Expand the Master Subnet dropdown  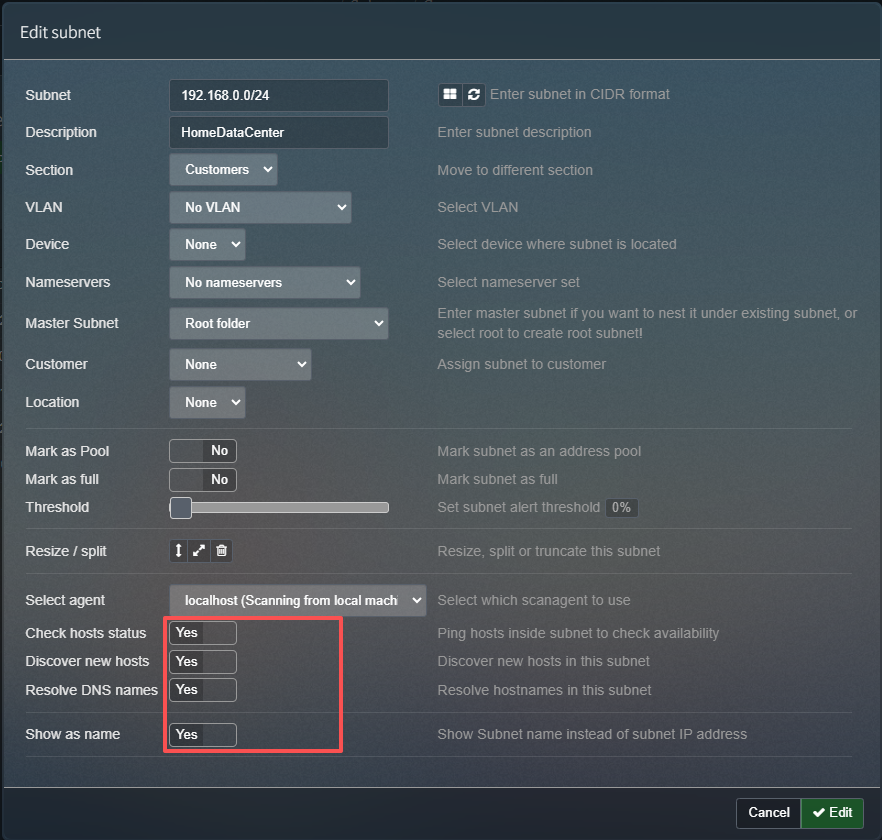[x=278, y=324]
